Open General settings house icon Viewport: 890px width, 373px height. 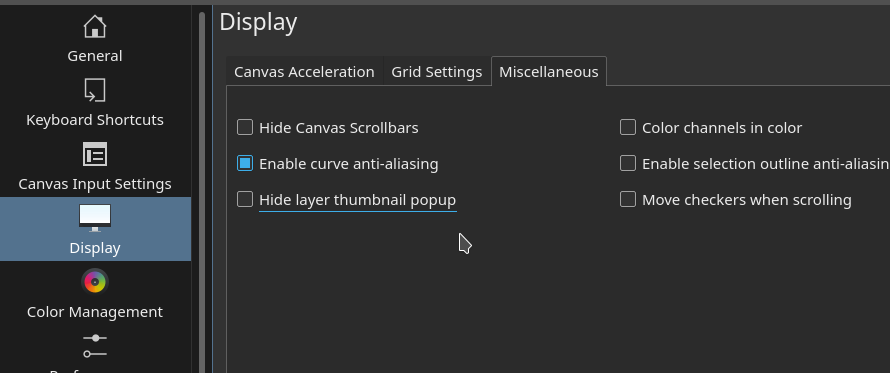95,26
